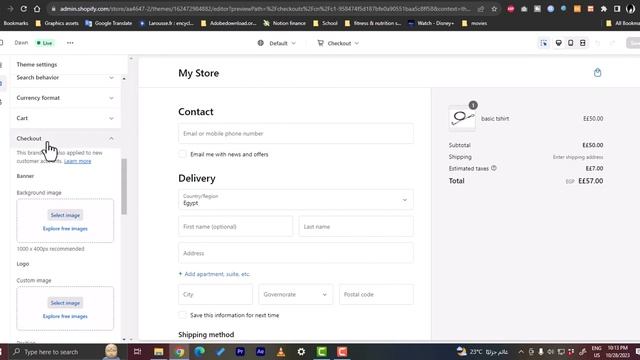
Task: Click the undo arrow in editor toolbar
Action: (x=598, y=43)
